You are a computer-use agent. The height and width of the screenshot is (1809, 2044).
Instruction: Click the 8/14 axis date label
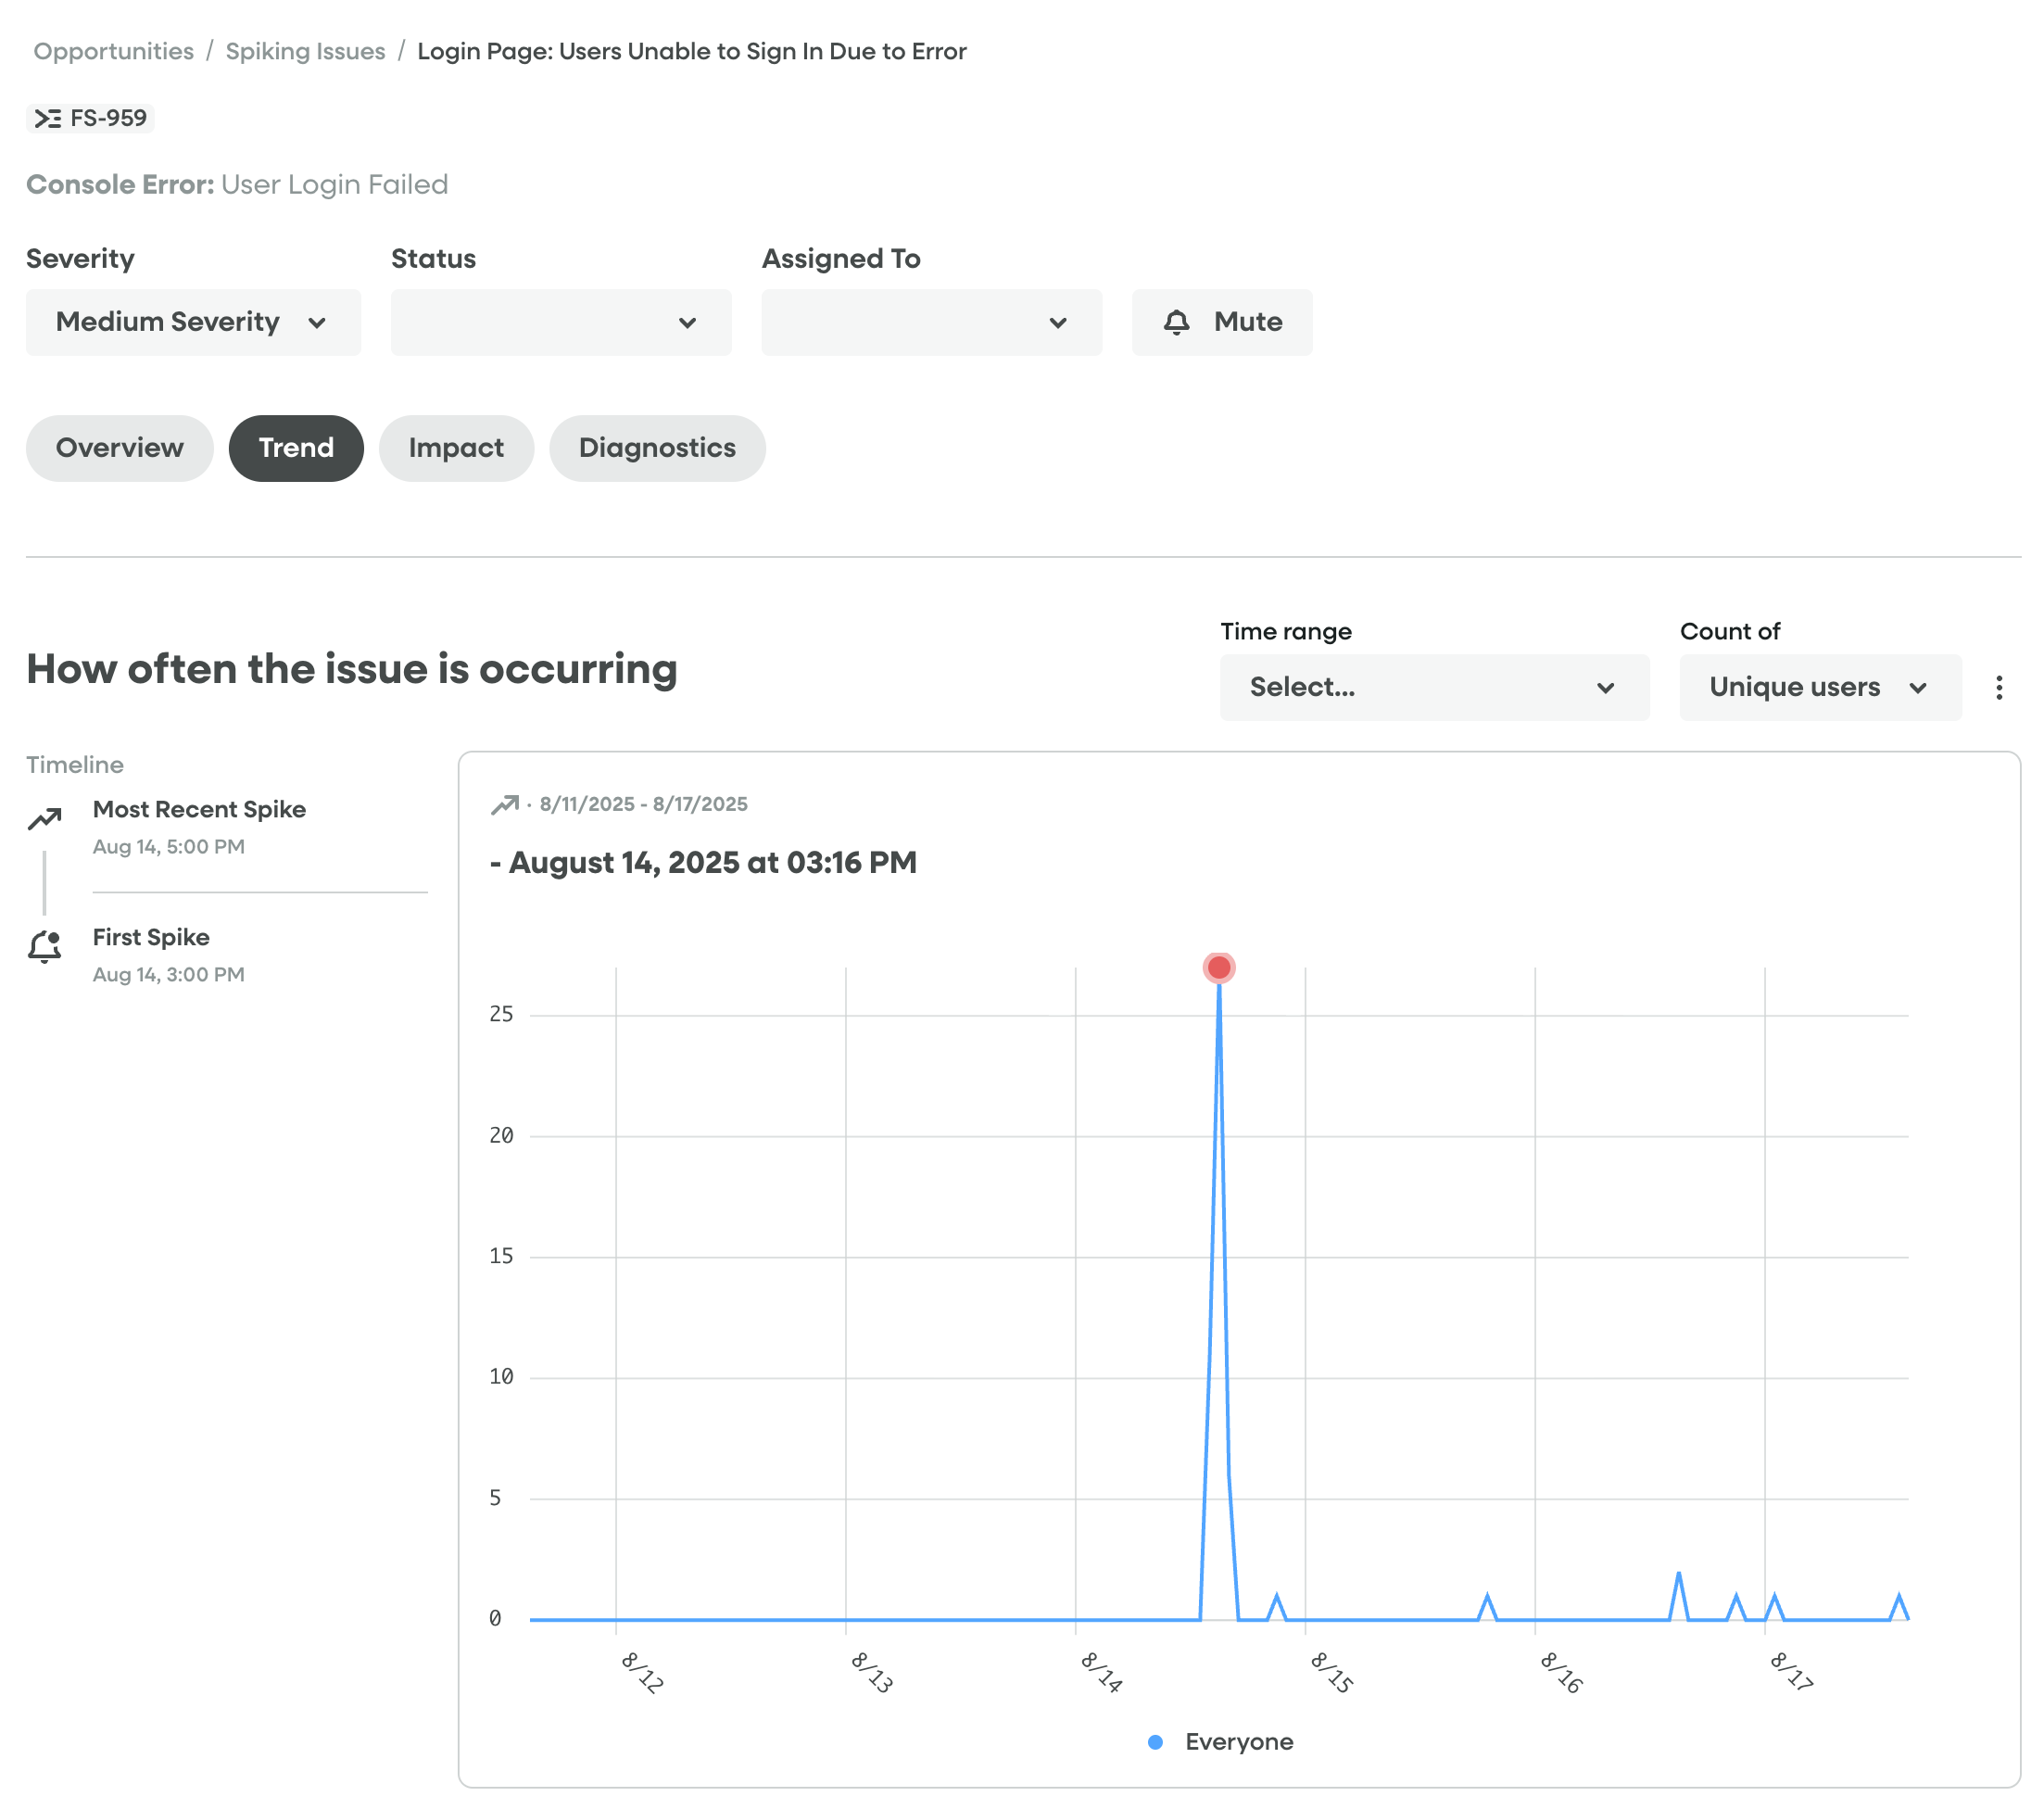(1101, 1672)
